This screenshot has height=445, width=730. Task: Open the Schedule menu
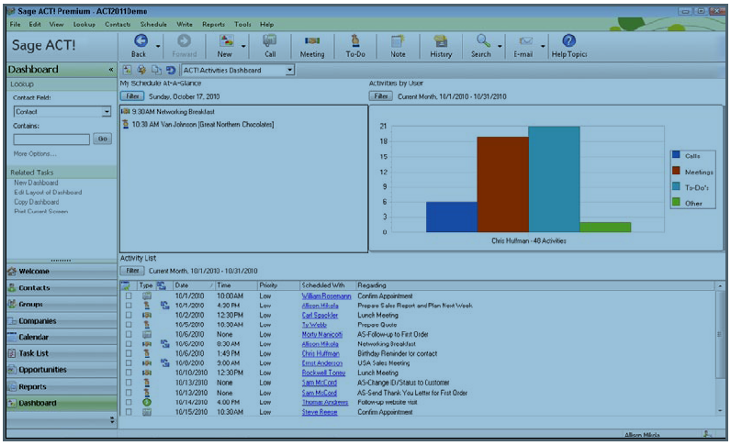(x=153, y=24)
